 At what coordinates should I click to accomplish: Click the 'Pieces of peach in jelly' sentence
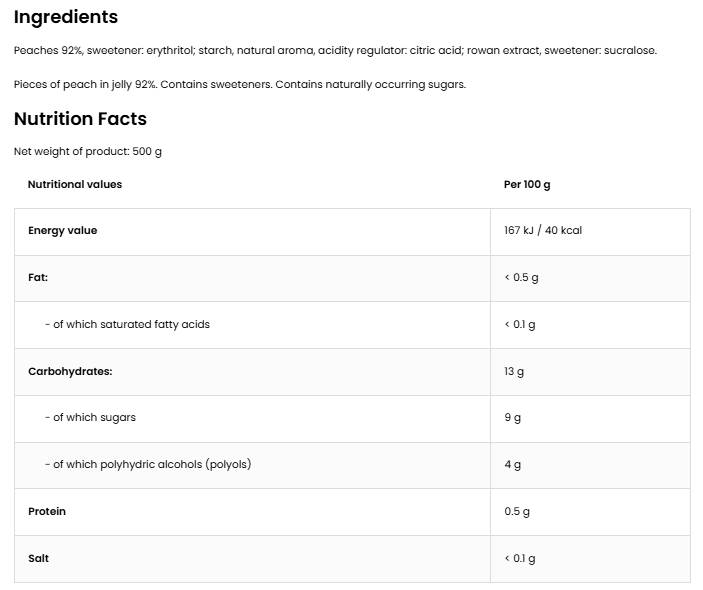tap(240, 84)
